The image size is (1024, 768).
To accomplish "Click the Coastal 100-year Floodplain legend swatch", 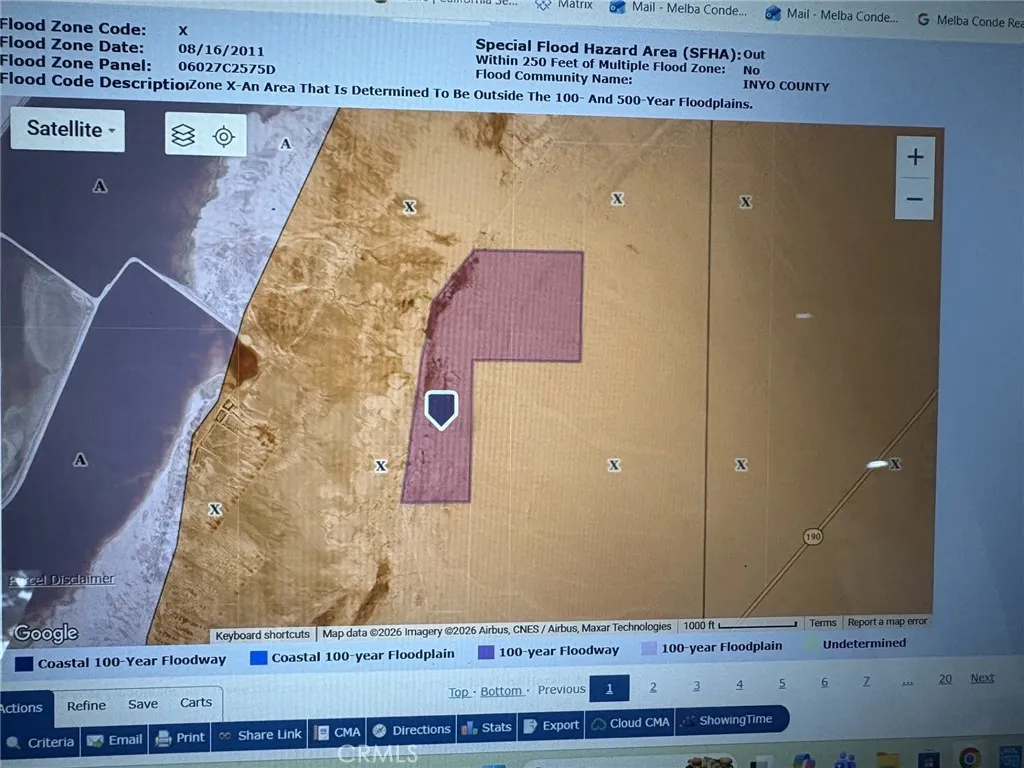I will pyautogui.click(x=259, y=658).
